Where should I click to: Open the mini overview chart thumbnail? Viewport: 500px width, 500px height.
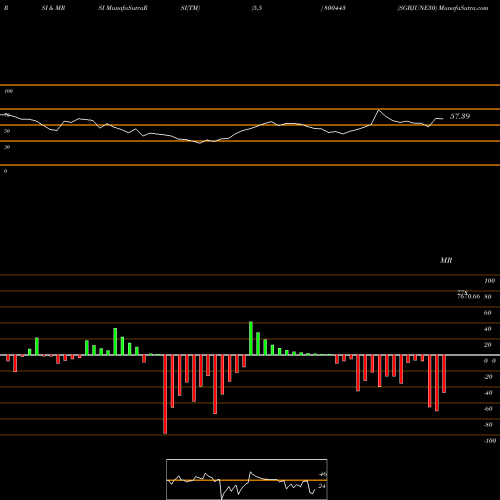247,479
